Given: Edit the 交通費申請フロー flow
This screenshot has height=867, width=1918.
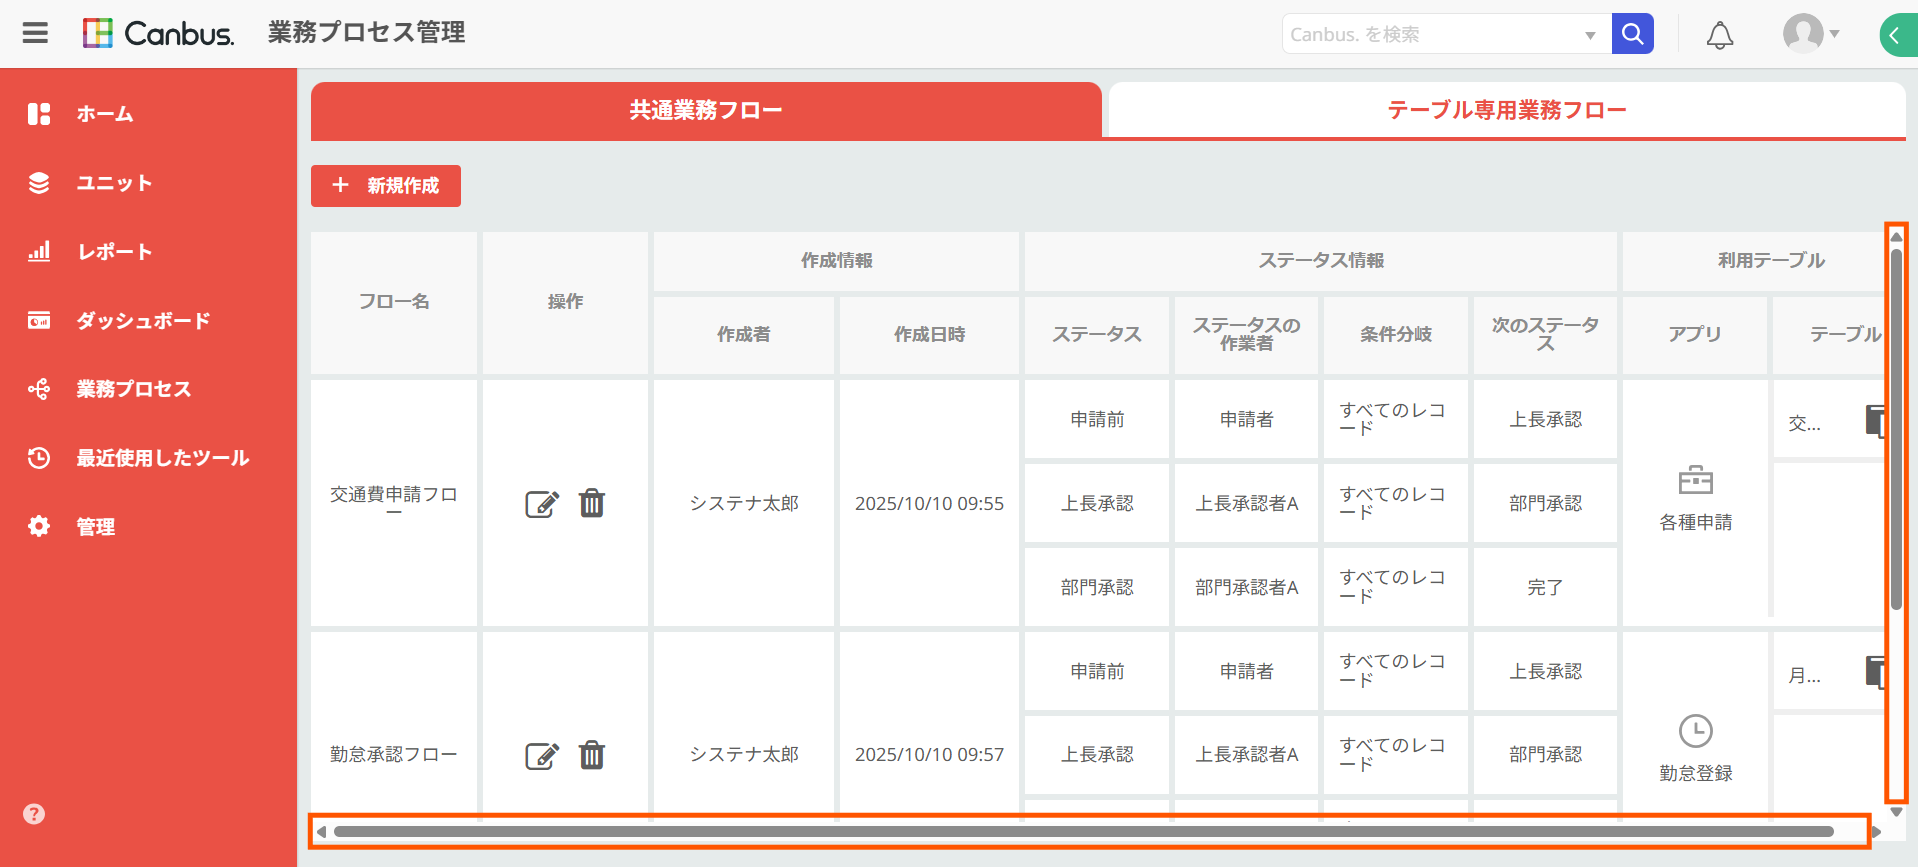Looking at the screenshot, I should pos(542,504).
